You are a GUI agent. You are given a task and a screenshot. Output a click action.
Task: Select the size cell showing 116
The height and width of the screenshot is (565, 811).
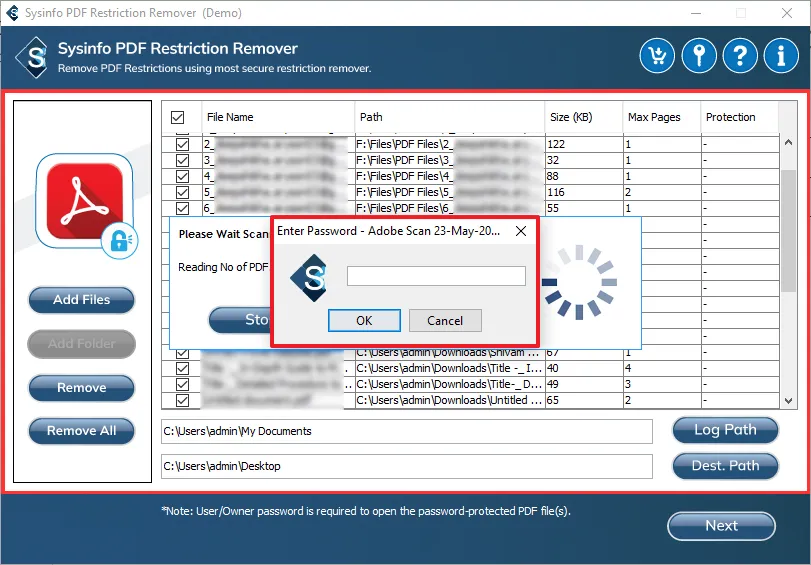pyautogui.click(x=584, y=192)
